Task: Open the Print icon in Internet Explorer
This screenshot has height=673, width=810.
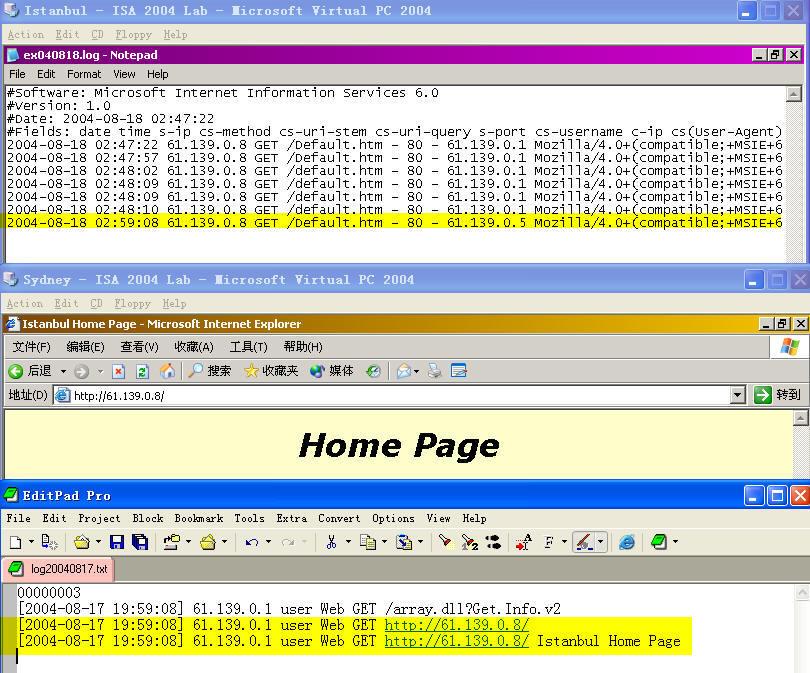Action: click(x=435, y=371)
